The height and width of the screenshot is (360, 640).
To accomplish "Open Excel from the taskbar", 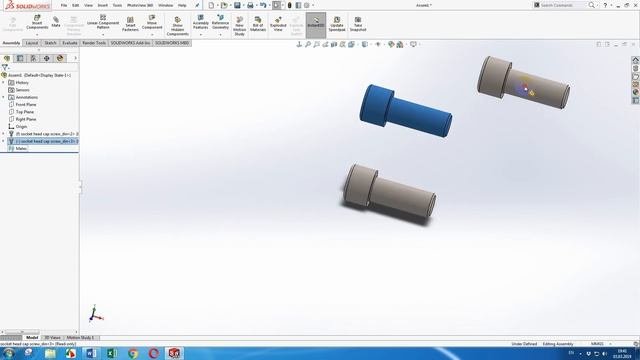I will tap(112, 353).
